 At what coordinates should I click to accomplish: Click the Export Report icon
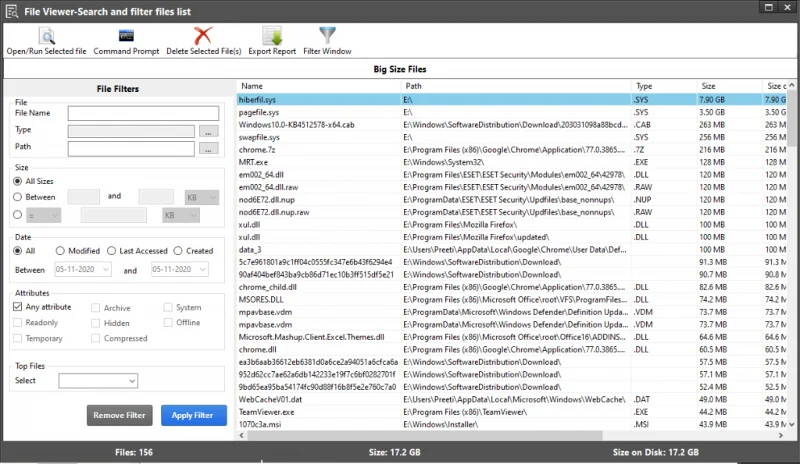(272, 36)
